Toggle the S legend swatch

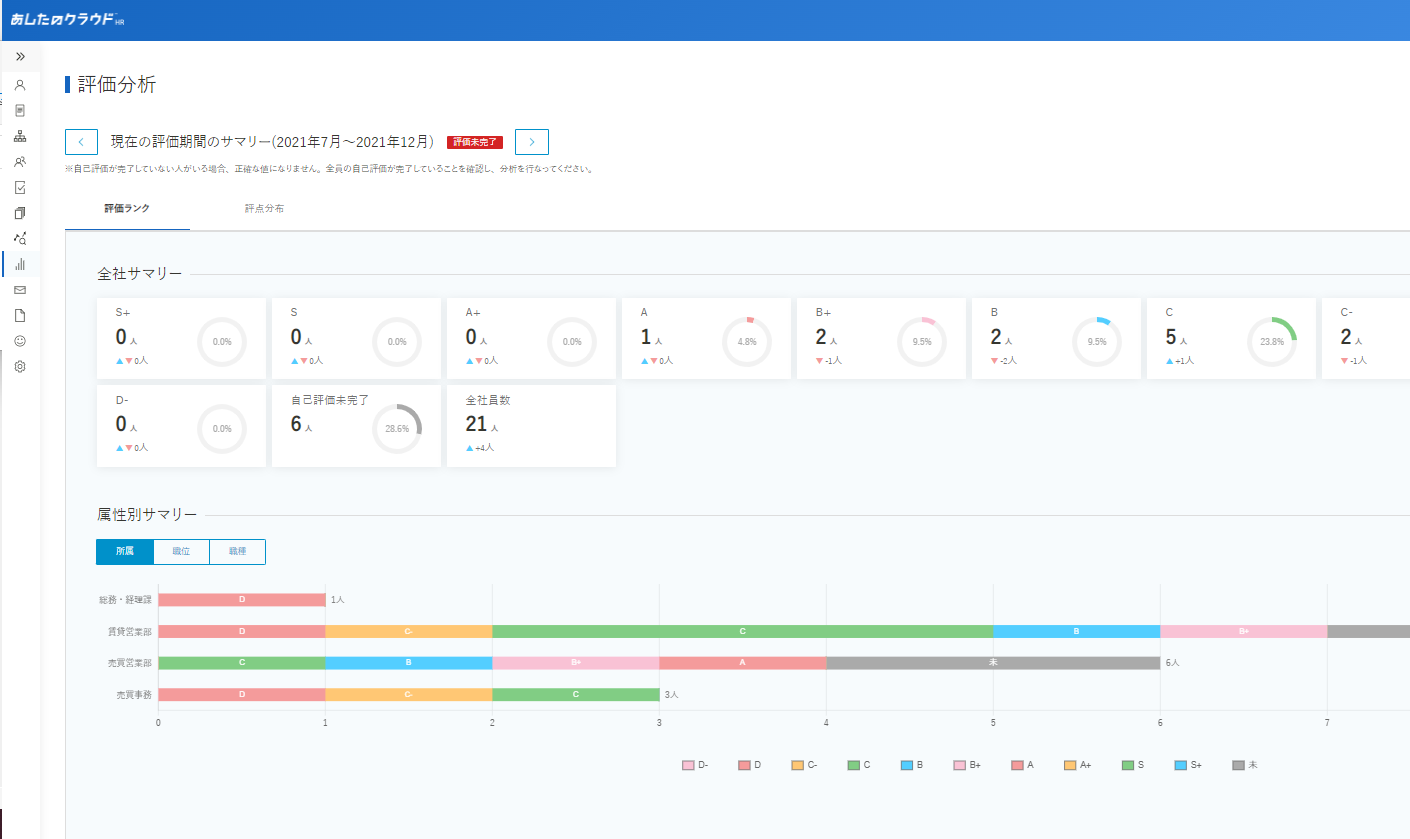pos(1129,765)
